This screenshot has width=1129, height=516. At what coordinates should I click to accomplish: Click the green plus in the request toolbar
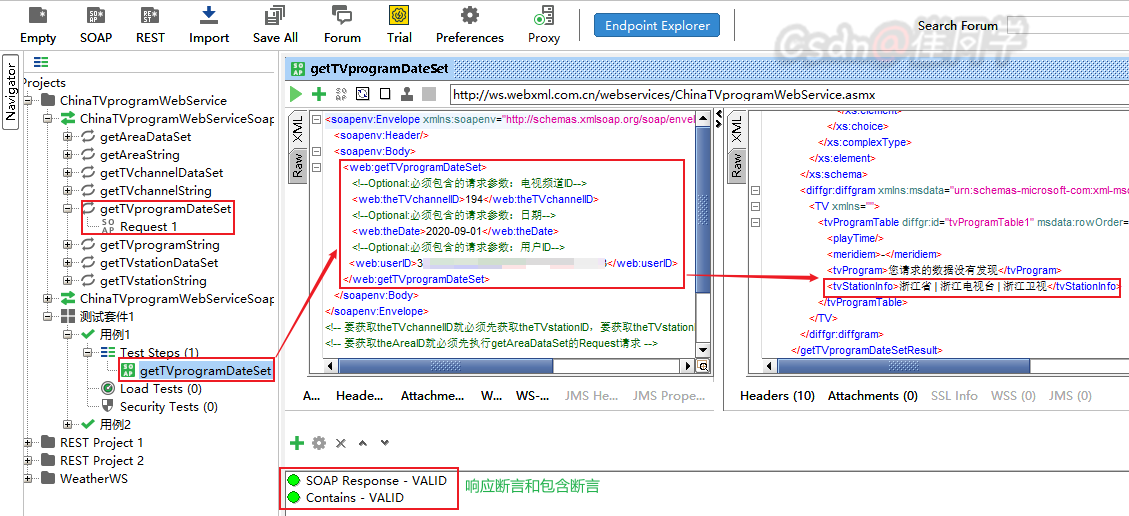(318, 94)
